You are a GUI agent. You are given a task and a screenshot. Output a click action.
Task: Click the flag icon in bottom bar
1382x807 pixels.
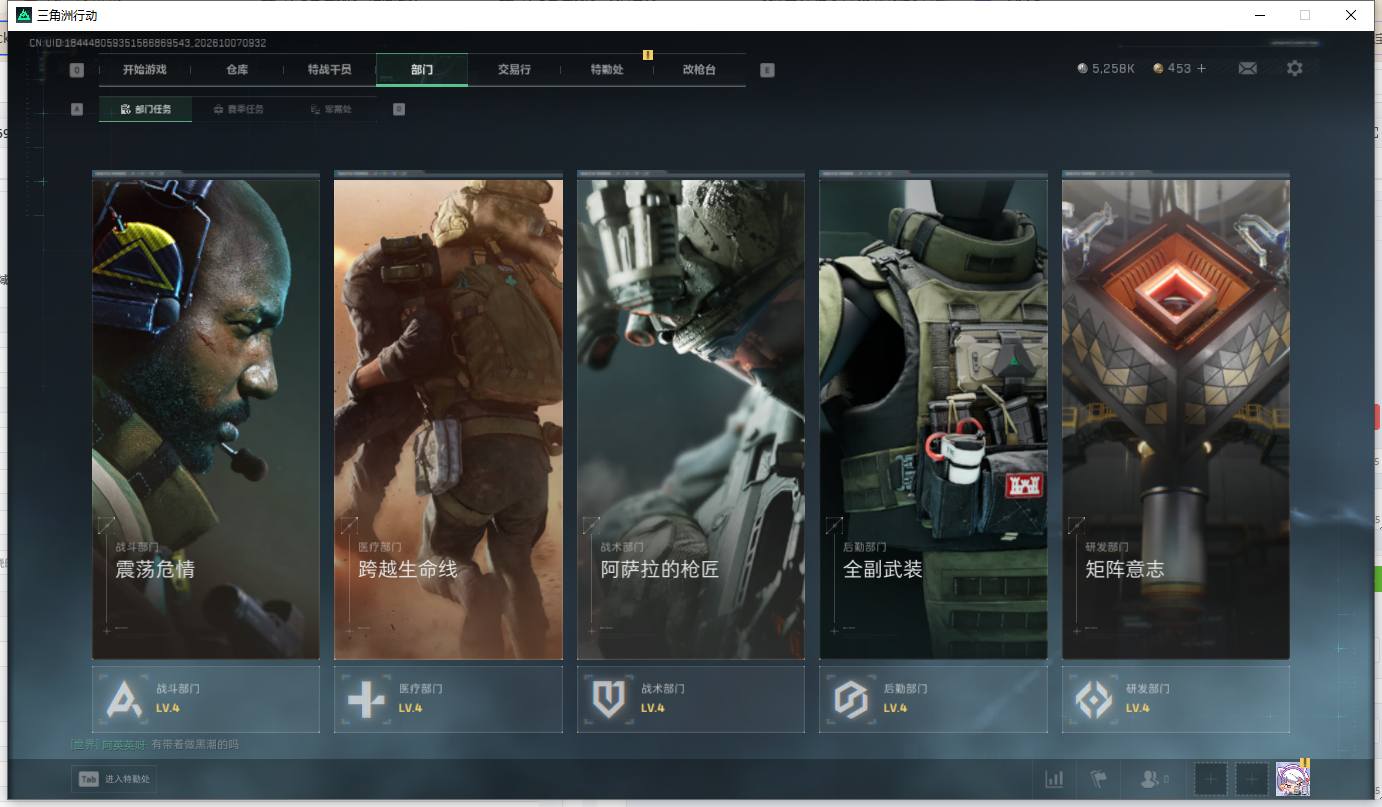1099,779
